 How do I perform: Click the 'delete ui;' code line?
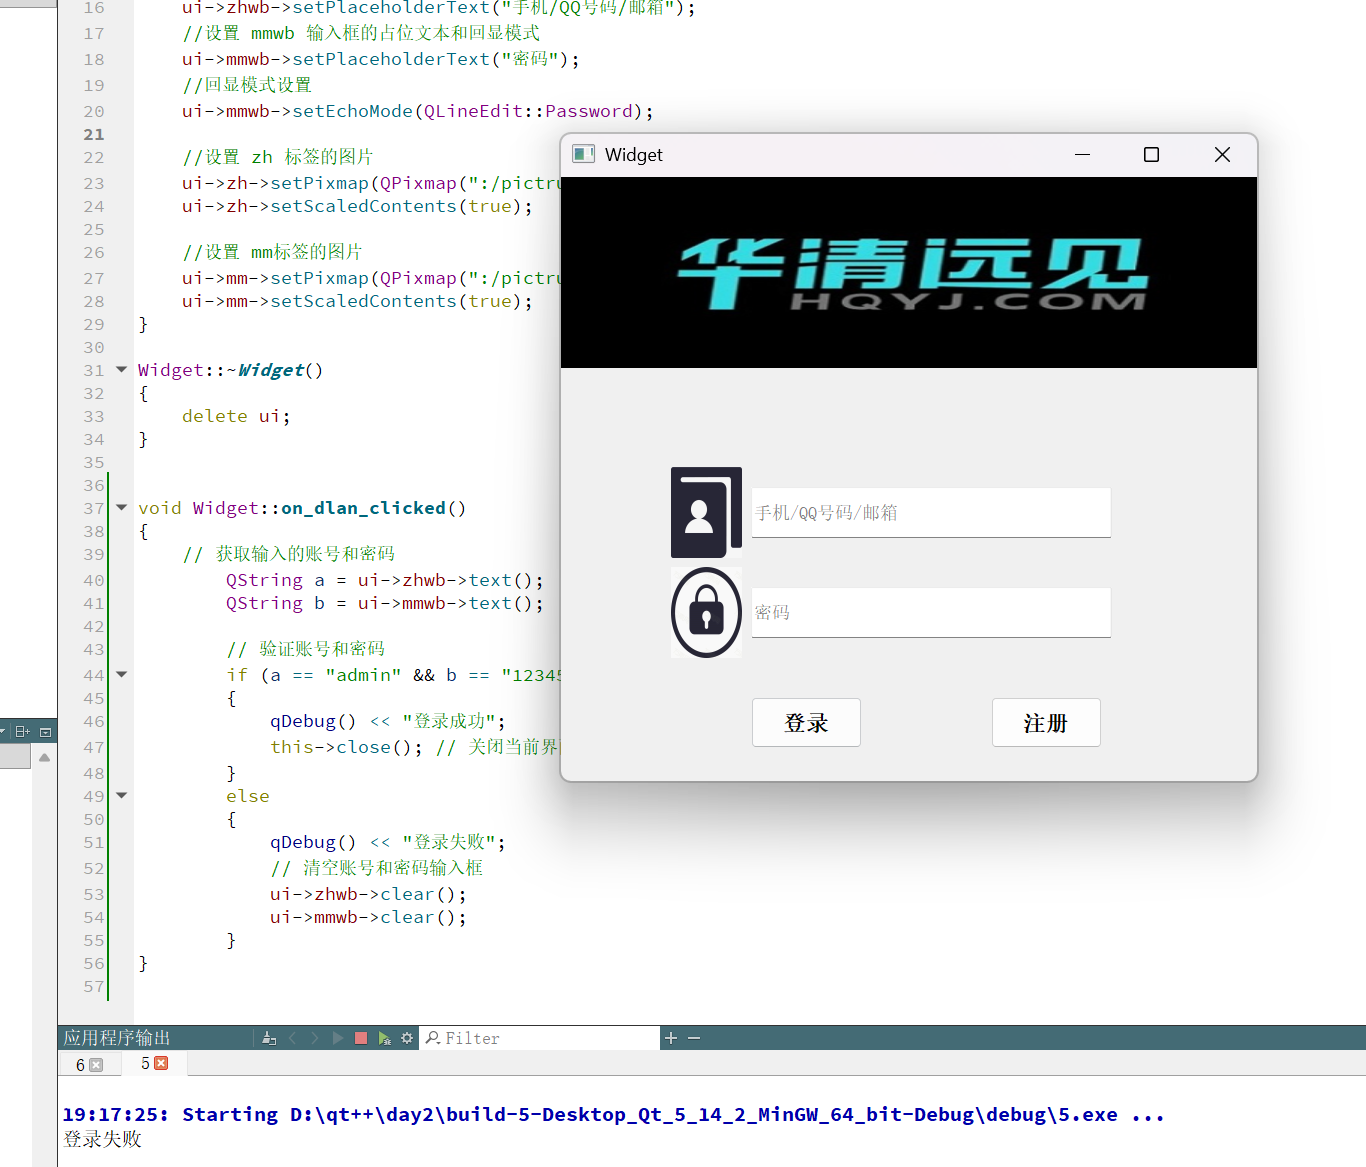point(236,416)
